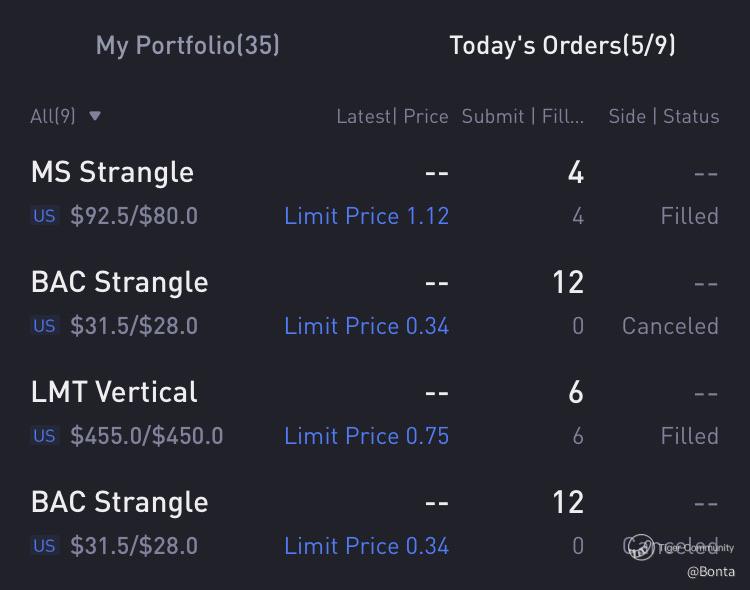750x590 pixels.
Task: Click the @Bonta username watermark
Action: 710,572
